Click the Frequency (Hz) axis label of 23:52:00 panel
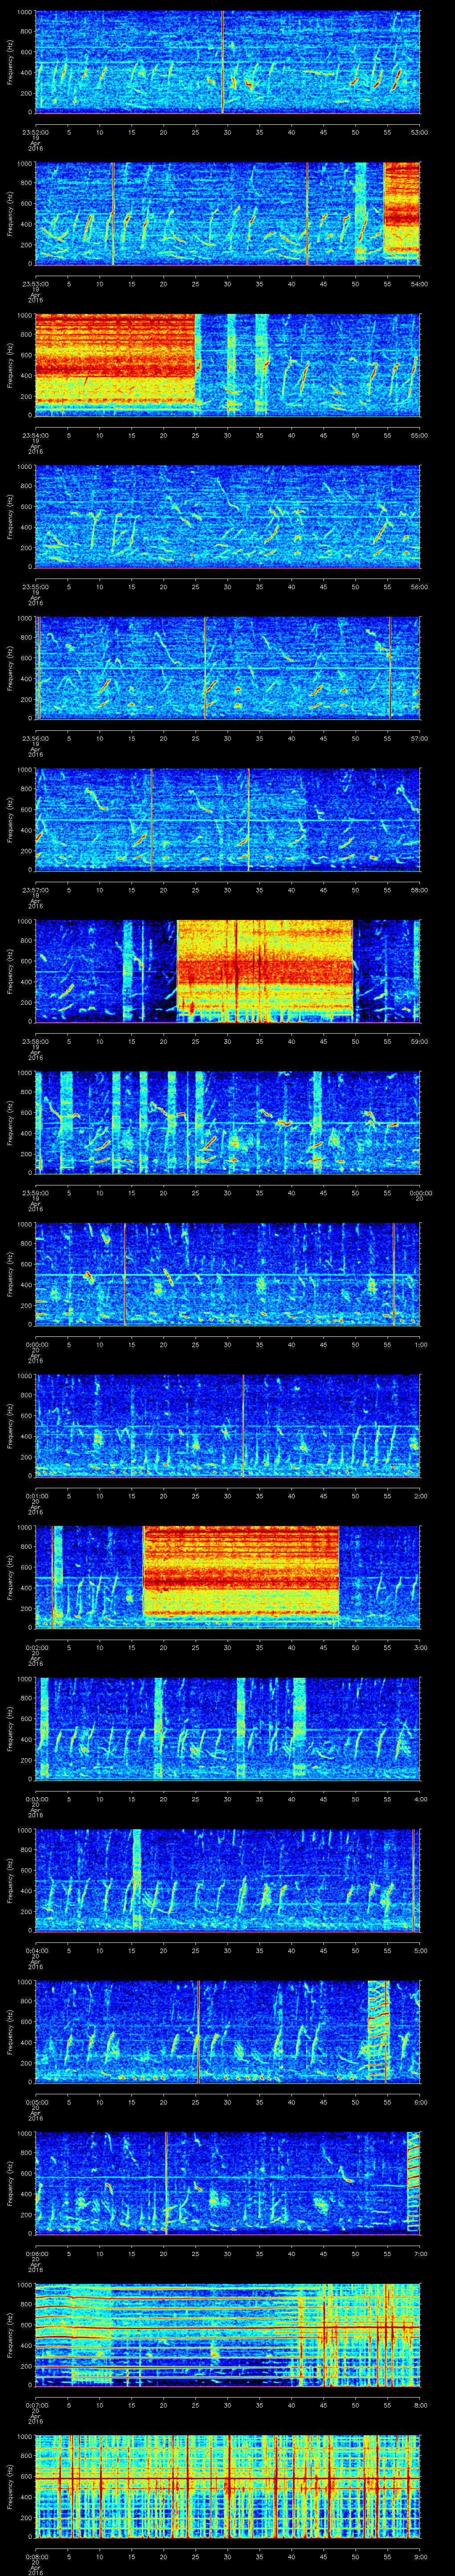This screenshot has width=455, height=2576. click(11, 62)
